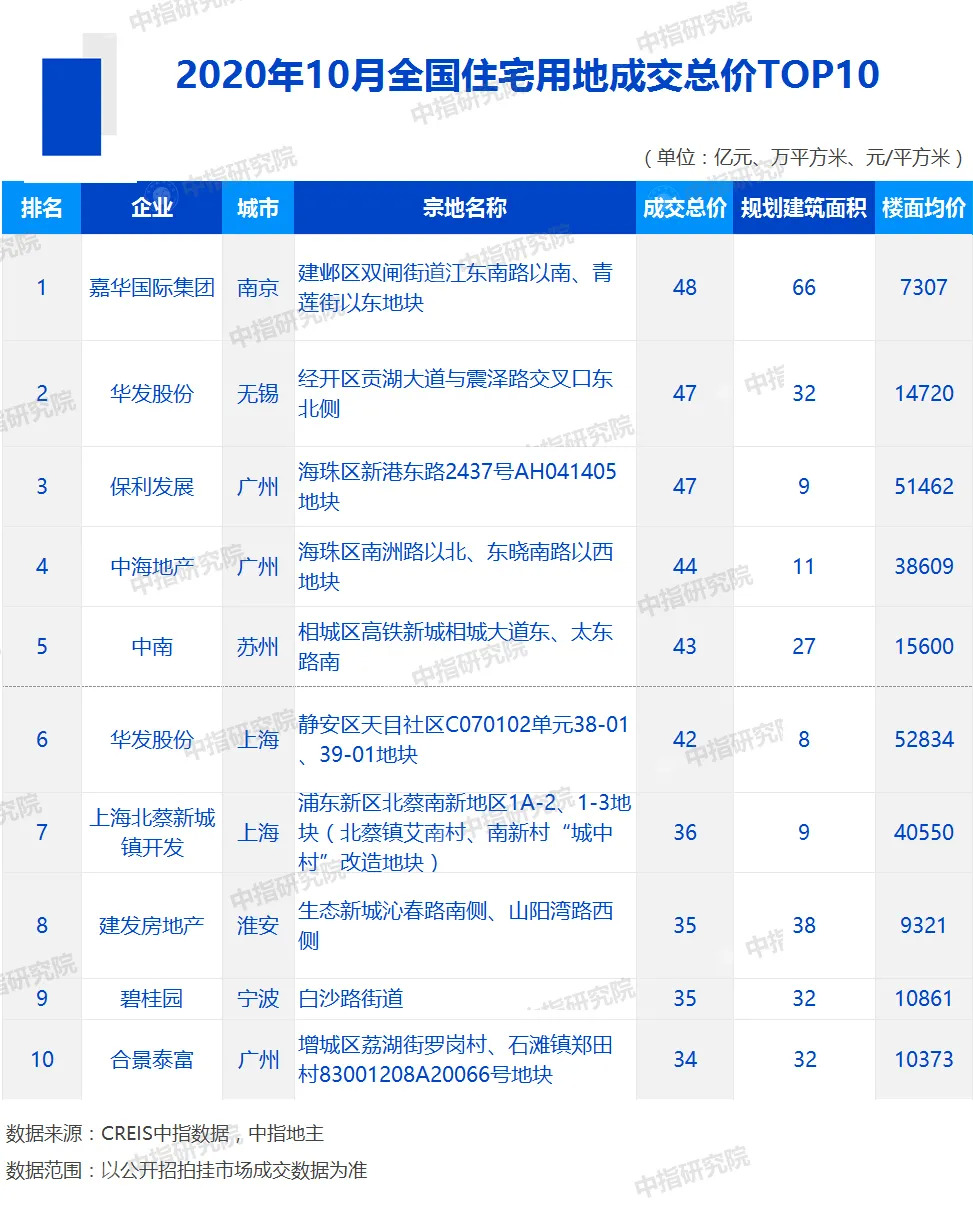The image size is (973, 1215).
Task: Select the 规划建筑面积 column header
Action: [x=804, y=208]
